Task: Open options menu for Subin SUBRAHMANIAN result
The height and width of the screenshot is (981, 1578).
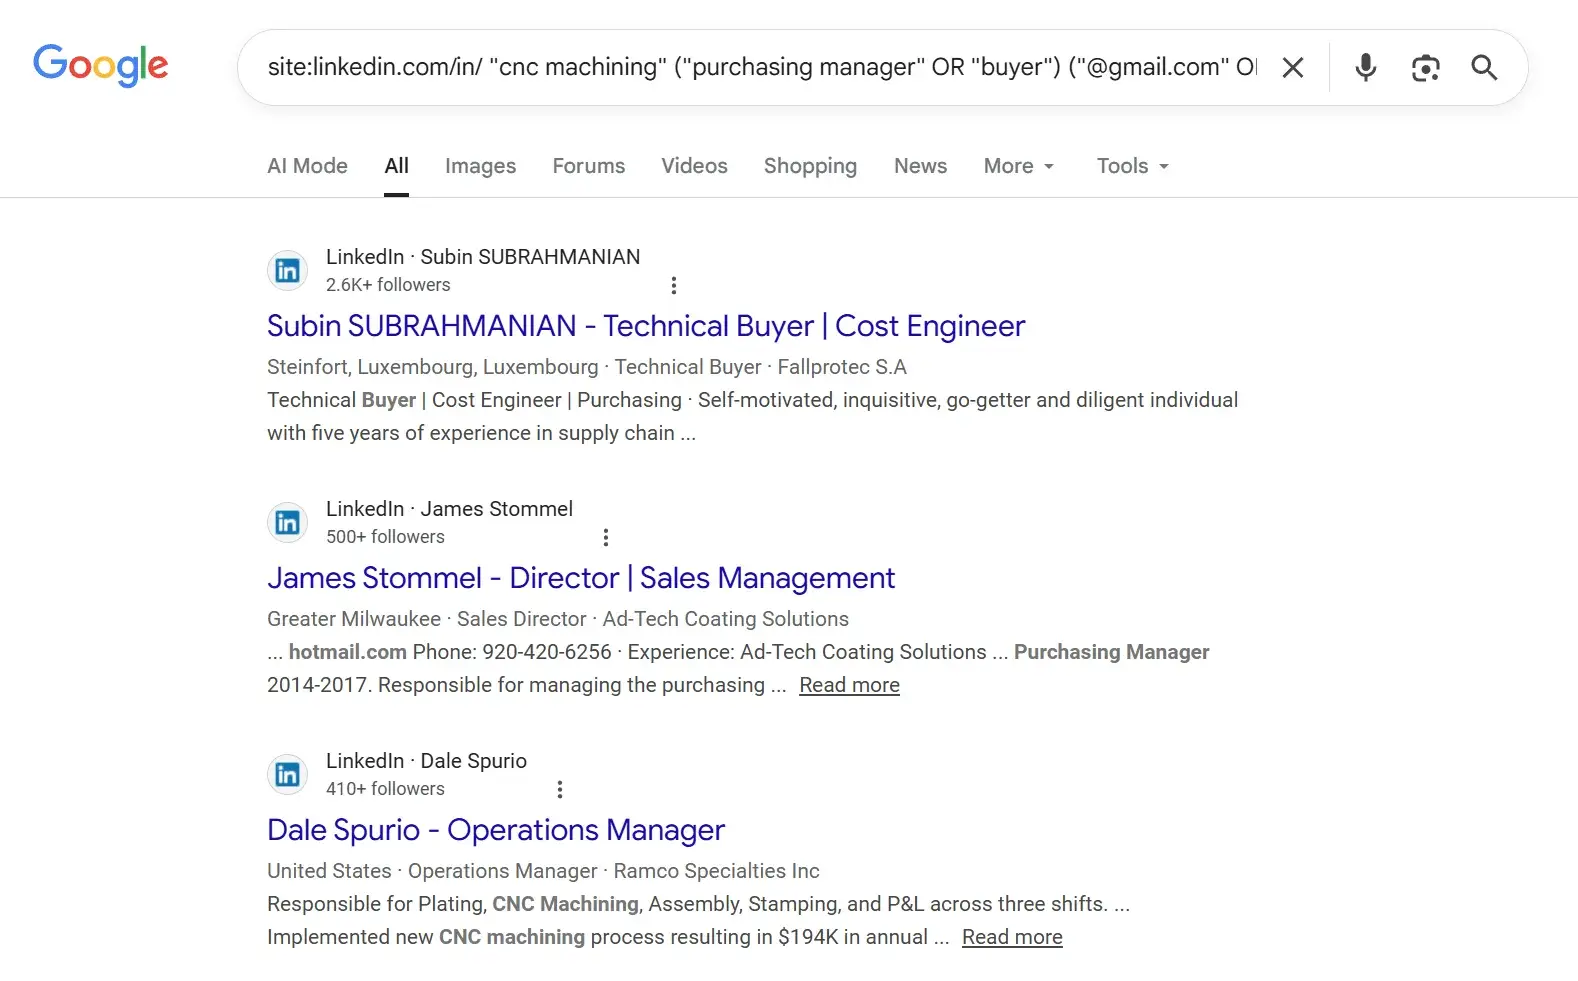Action: tap(674, 286)
